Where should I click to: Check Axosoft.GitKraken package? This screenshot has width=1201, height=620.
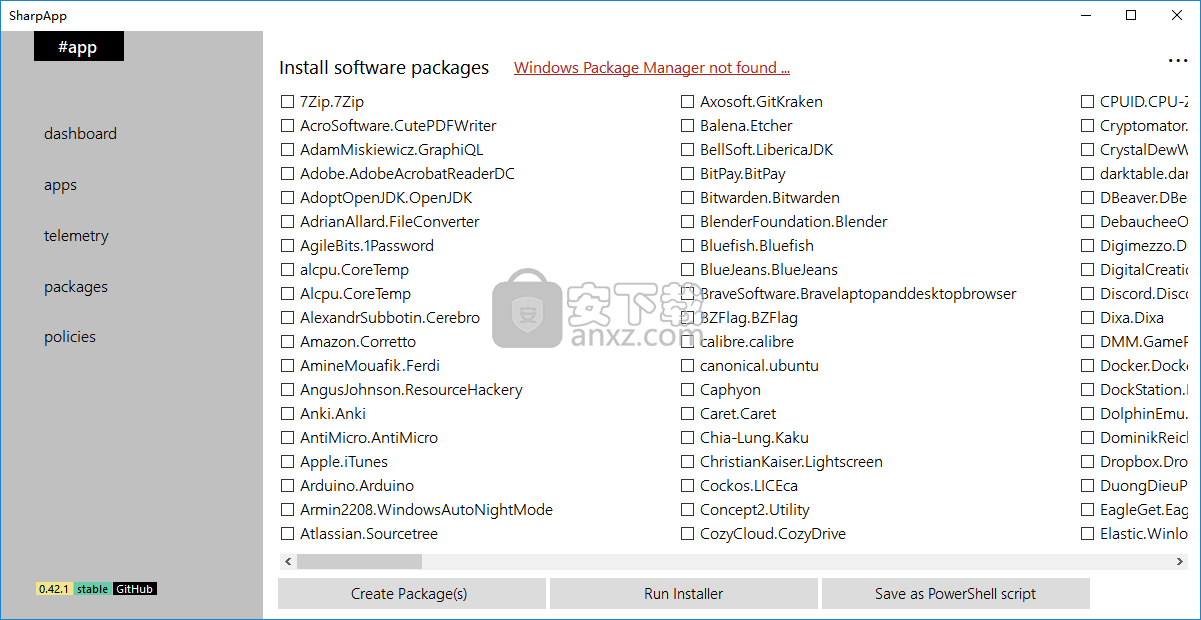[688, 102]
